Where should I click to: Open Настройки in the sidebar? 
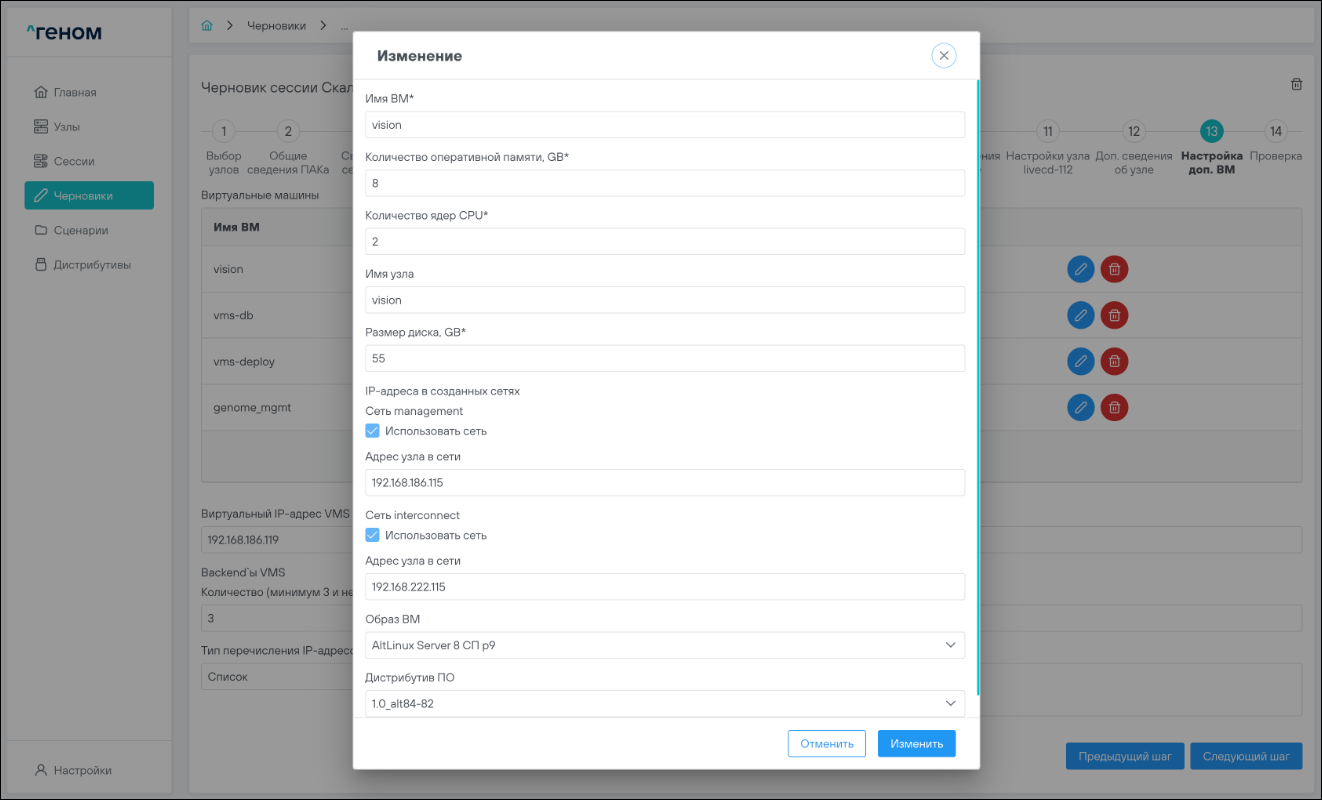click(x=82, y=770)
